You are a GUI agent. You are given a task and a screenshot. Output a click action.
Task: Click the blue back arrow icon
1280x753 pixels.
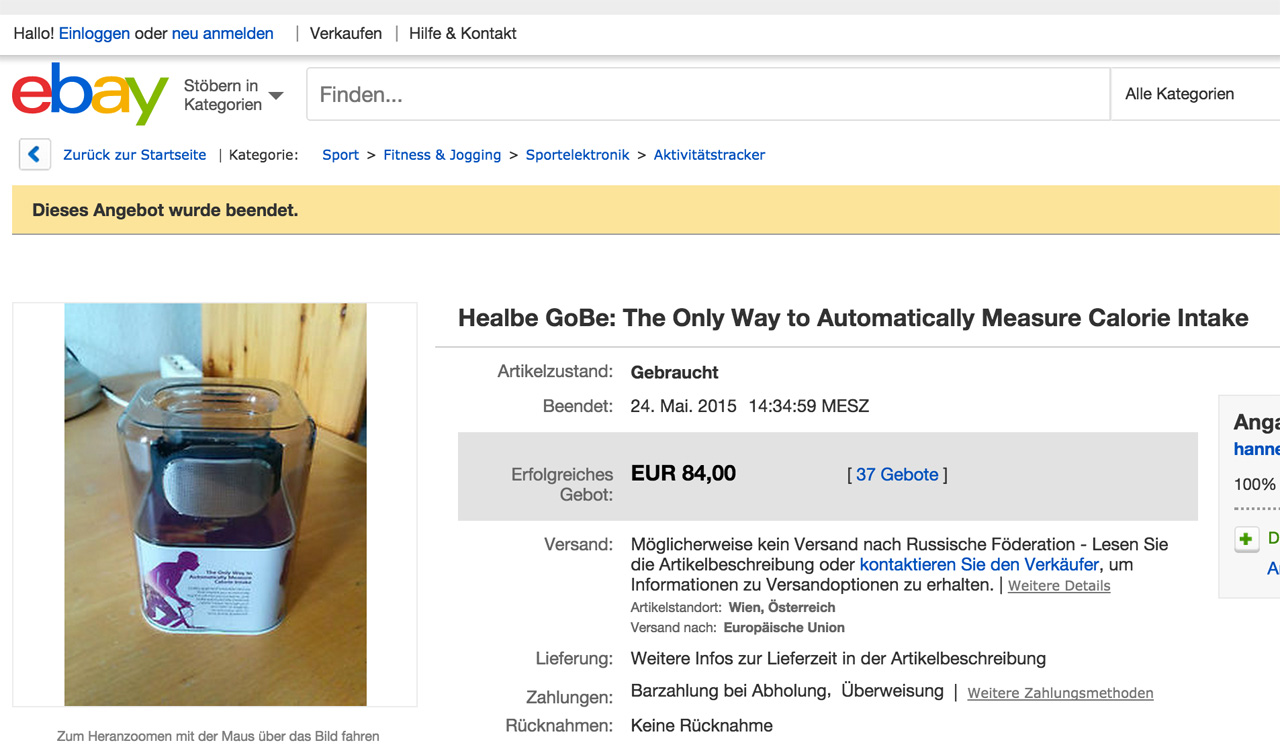[x=34, y=154]
